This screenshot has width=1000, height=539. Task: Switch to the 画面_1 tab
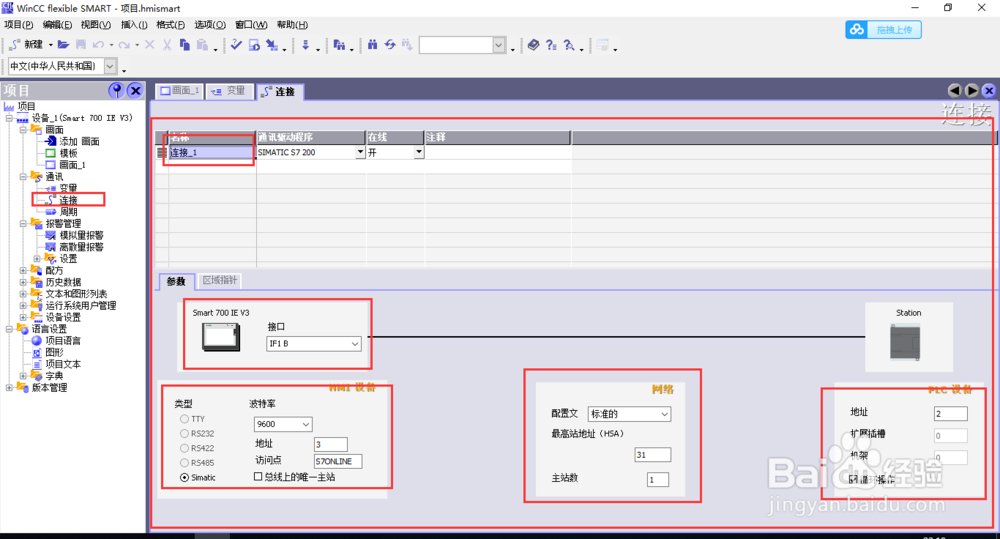(179, 91)
